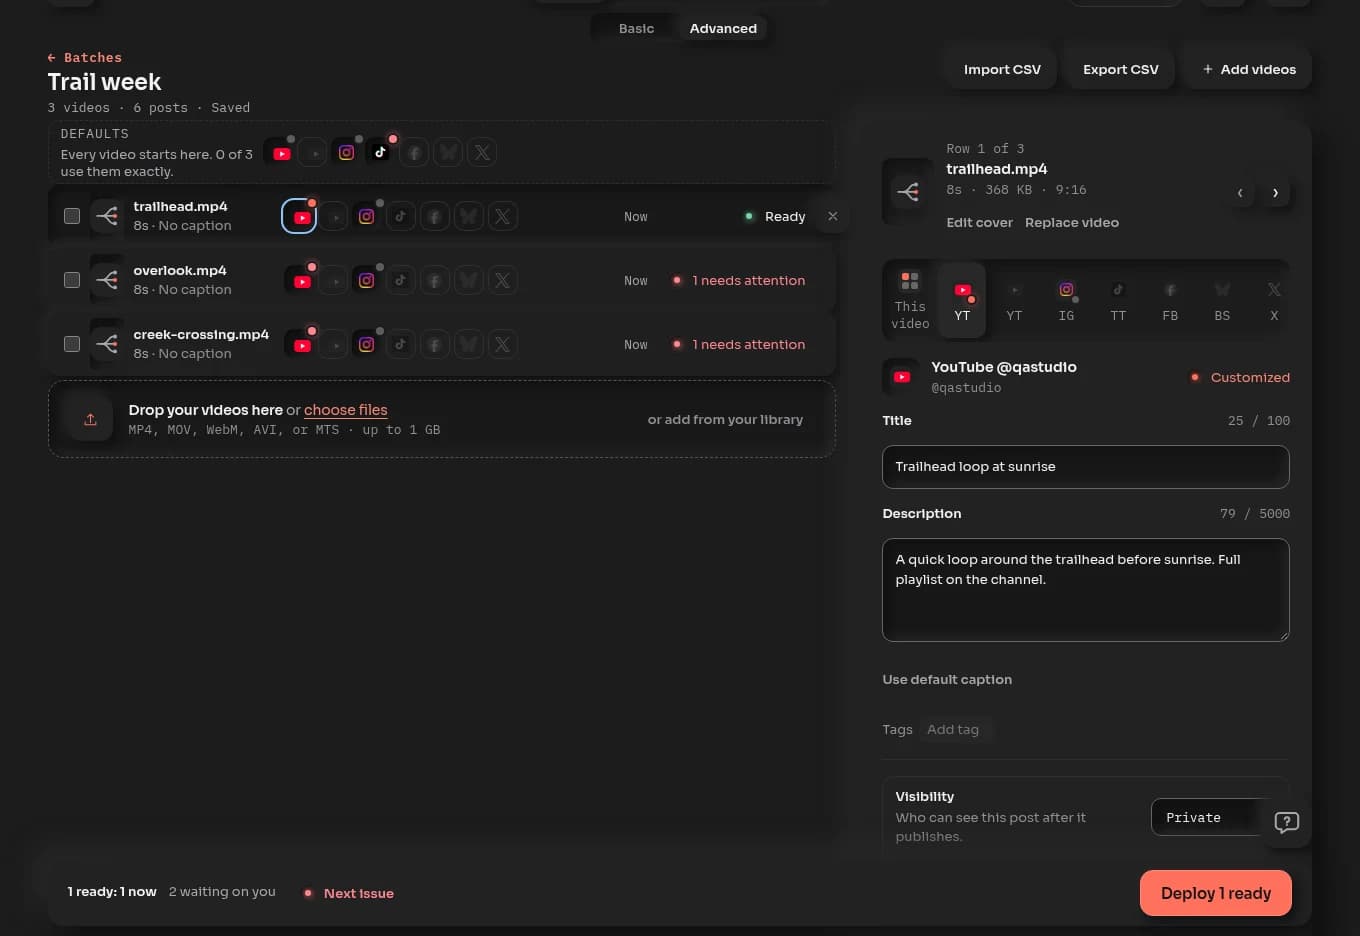Screen dimensions: 1360x936
Task: Check the creek-crossing.mp4 row checkbox
Action: point(72,344)
